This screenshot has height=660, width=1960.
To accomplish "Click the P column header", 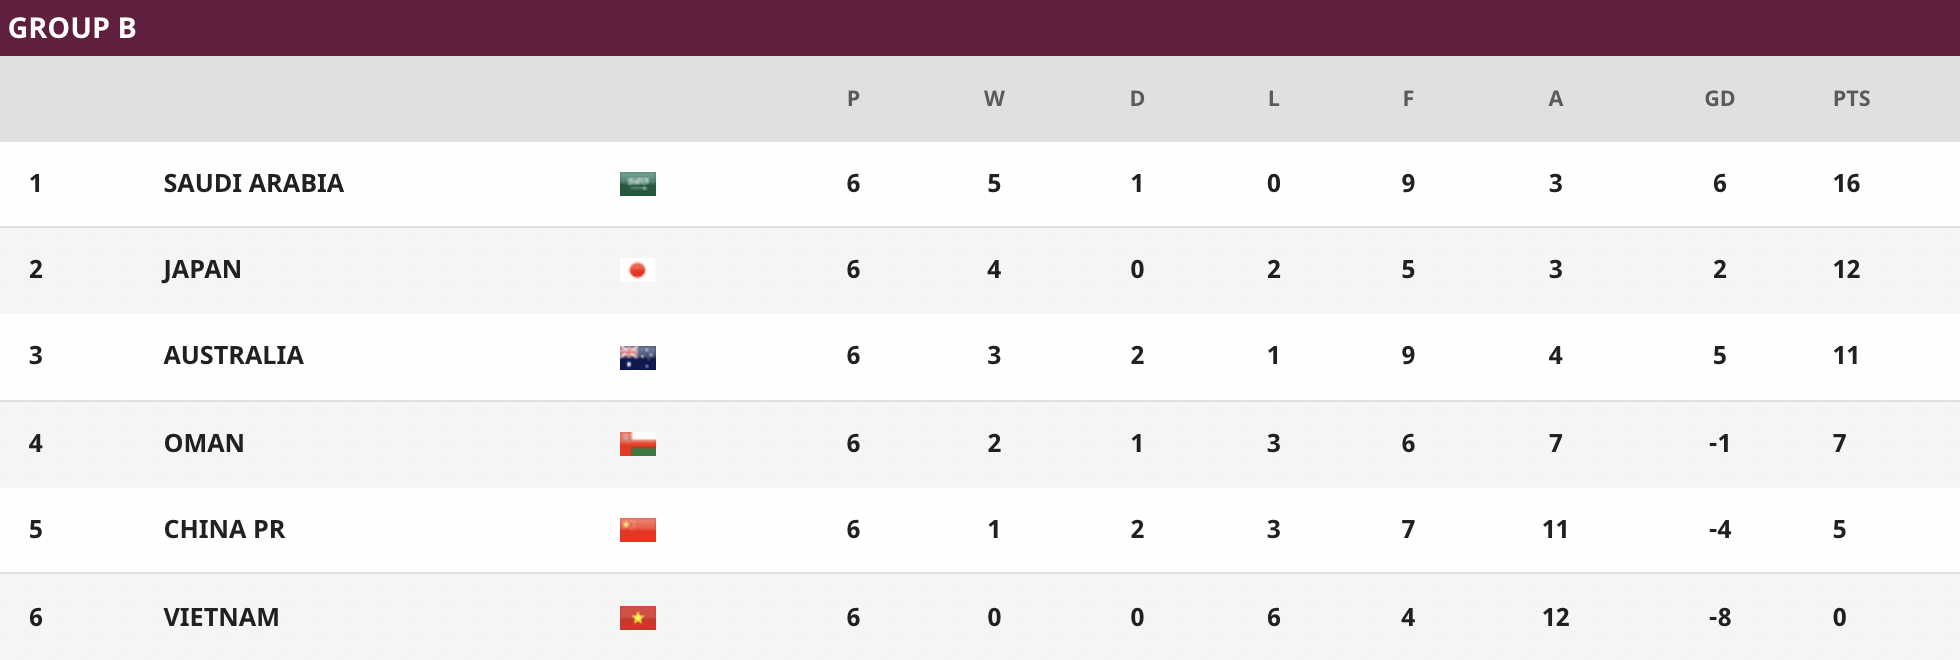I will (x=853, y=99).
